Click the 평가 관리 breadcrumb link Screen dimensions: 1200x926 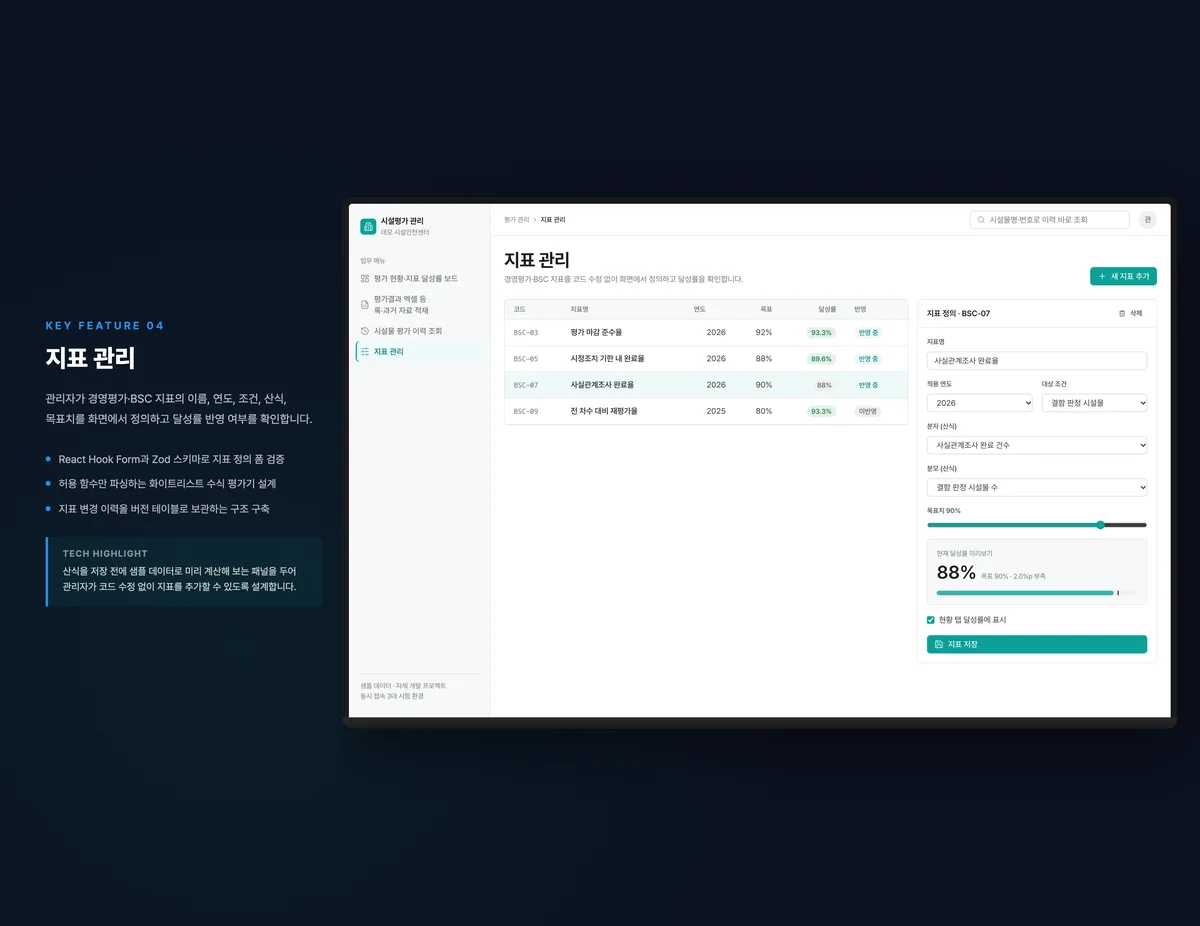point(517,220)
